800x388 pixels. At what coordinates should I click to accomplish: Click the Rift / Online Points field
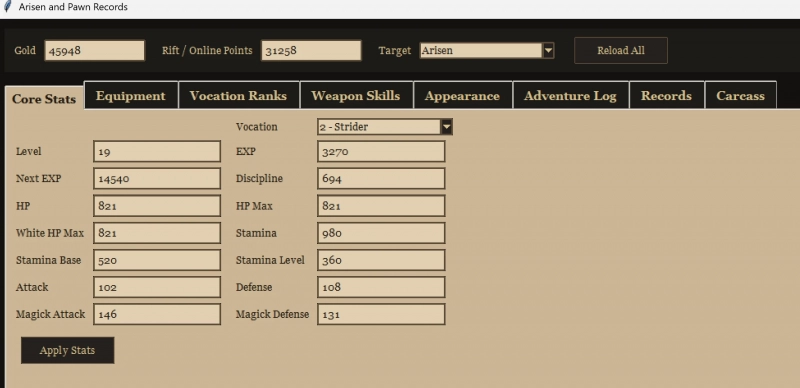[311, 51]
